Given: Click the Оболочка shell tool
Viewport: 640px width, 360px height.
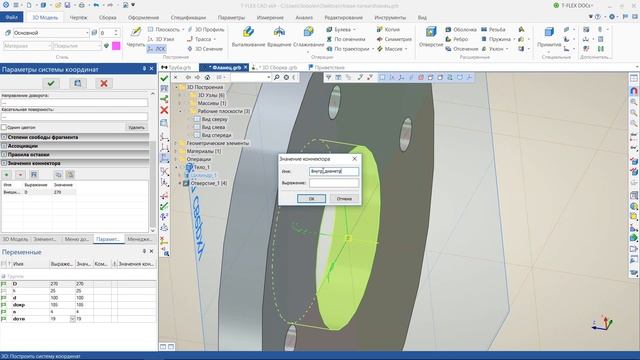Looking at the screenshot, I should pyautogui.click(x=461, y=29).
